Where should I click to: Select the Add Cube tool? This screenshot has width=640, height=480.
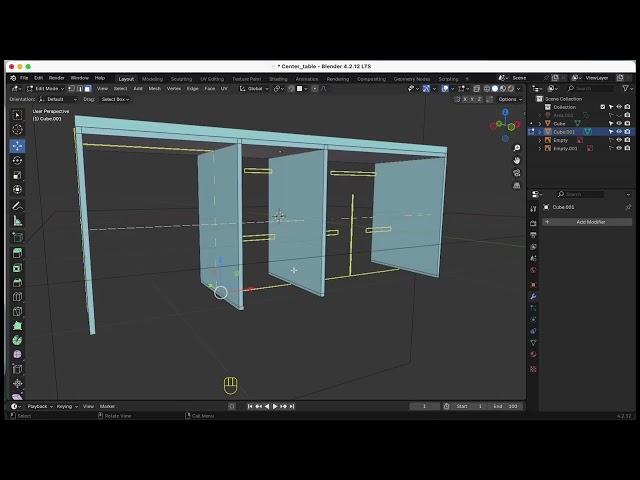point(17,237)
